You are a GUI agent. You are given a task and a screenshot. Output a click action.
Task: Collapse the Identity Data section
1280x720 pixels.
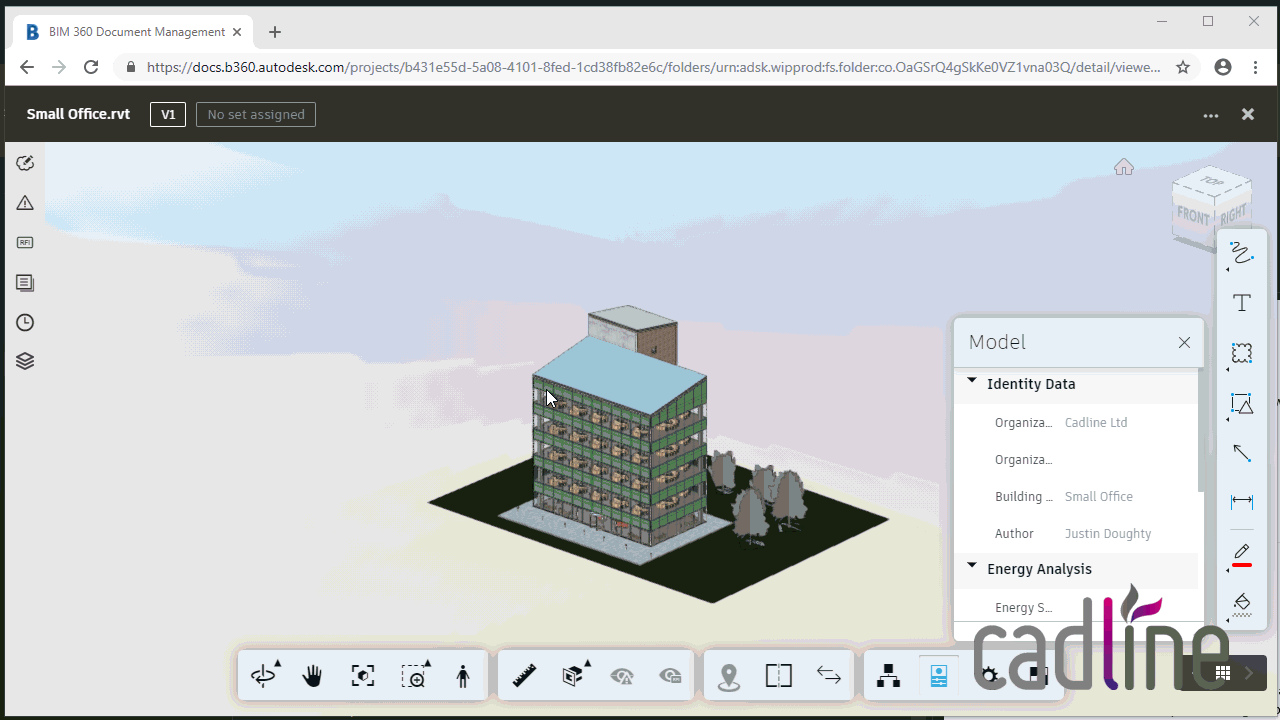pyautogui.click(x=972, y=381)
